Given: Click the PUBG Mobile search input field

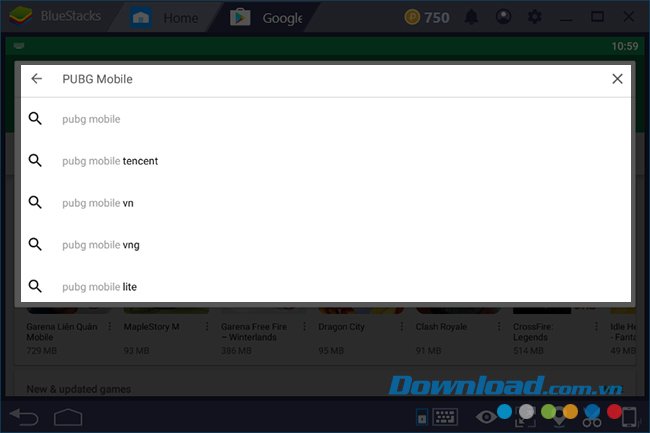Looking at the screenshot, I should tap(327, 79).
